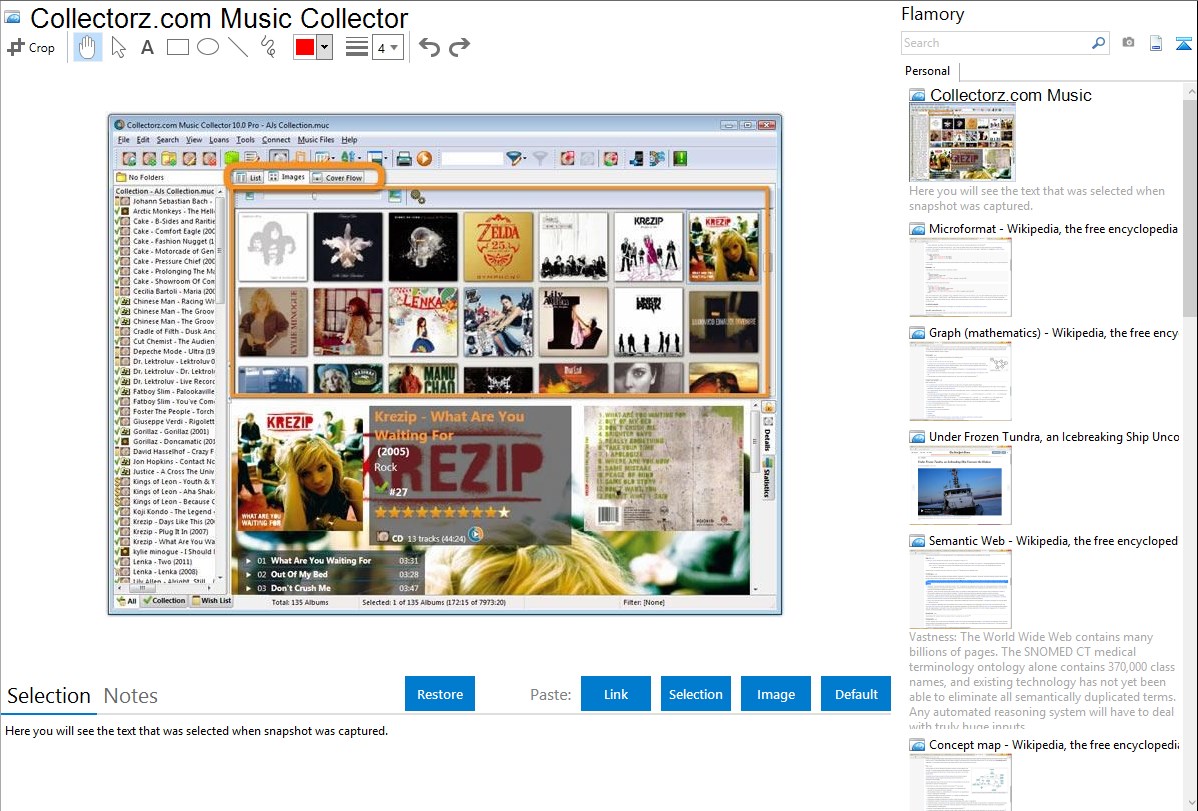The image size is (1198, 811).
Task: Click the gray selected-text placeholder under the Collectorz thumbnail
Action: point(1037,198)
